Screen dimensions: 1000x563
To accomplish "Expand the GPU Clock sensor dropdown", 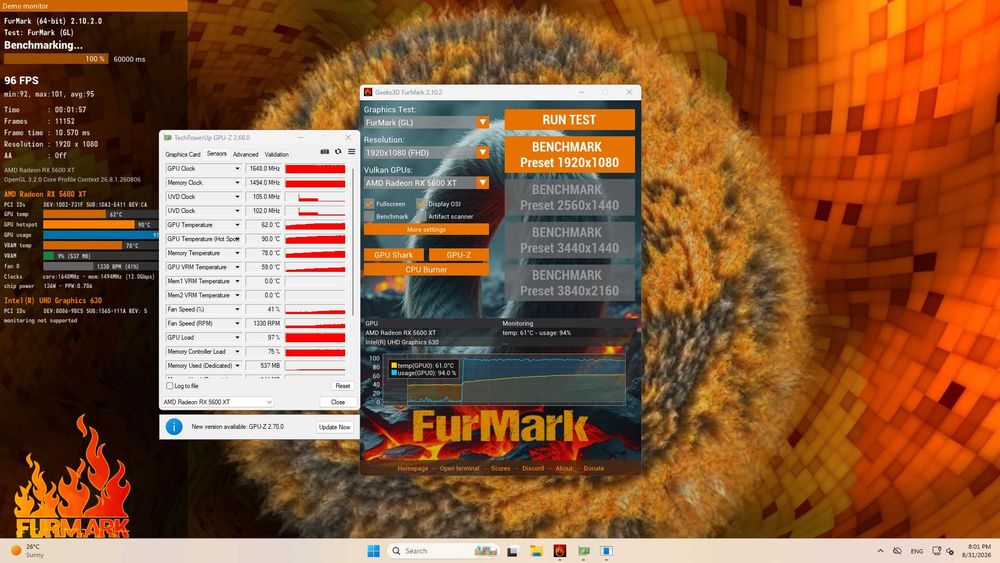I will 237,168.
